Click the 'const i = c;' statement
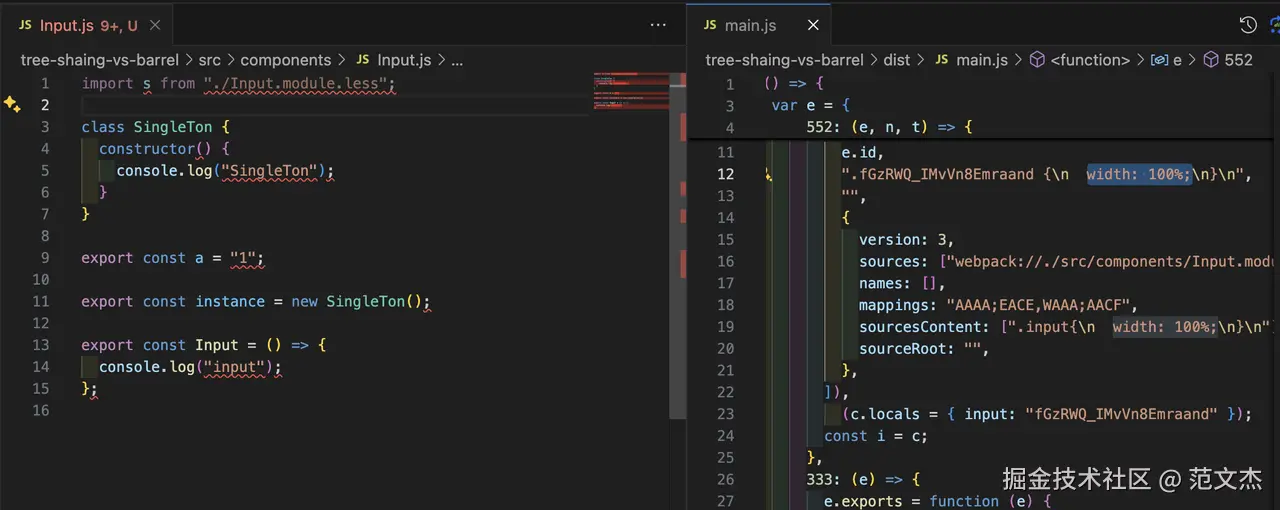1280x510 pixels. click(876, 436)
